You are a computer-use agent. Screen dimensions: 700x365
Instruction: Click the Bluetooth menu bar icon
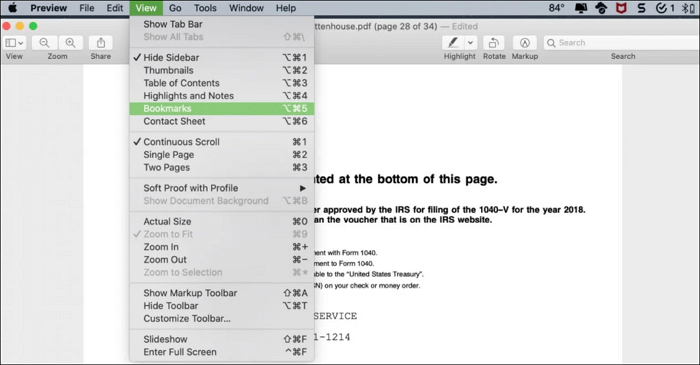688,8
